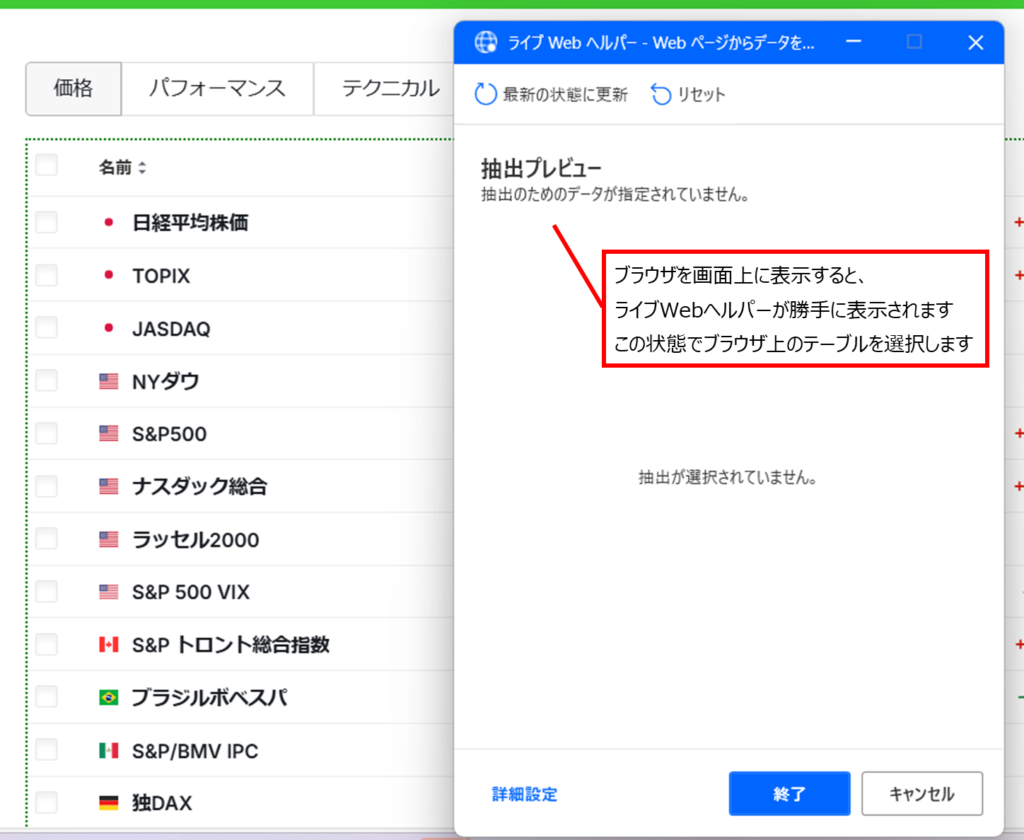Click the ライブ Web ヘルパー window title text
1024x840 pixels.
[661, 43]
